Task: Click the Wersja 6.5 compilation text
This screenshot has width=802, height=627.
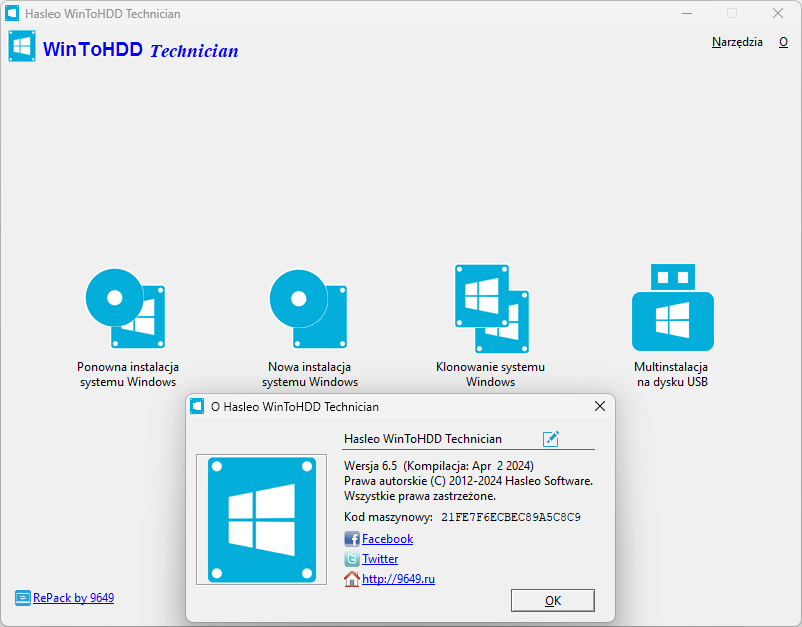Action: 439,466
